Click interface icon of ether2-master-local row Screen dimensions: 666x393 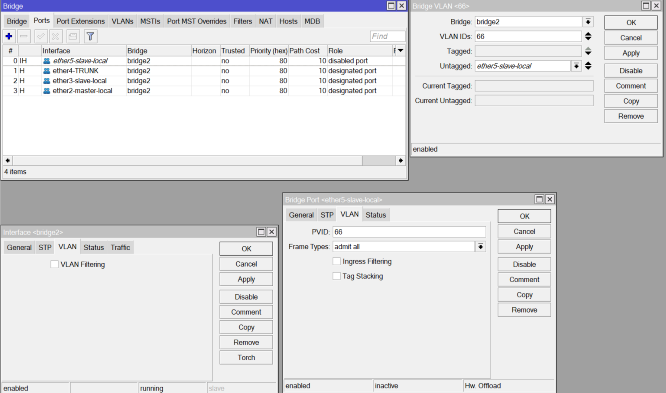click(x=47, y=91)
